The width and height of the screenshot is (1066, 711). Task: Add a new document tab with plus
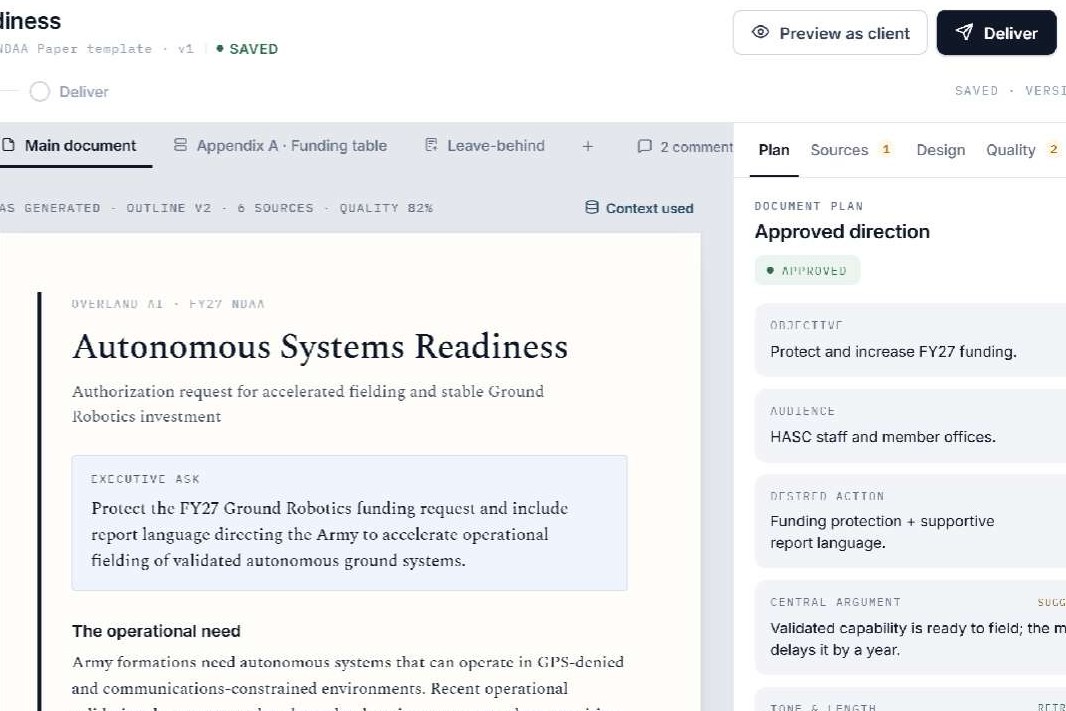click(x=587, y=145)
